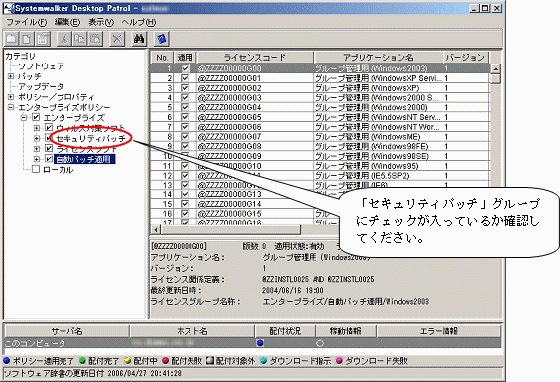Click the scissors cut toolbar icon

65,39
